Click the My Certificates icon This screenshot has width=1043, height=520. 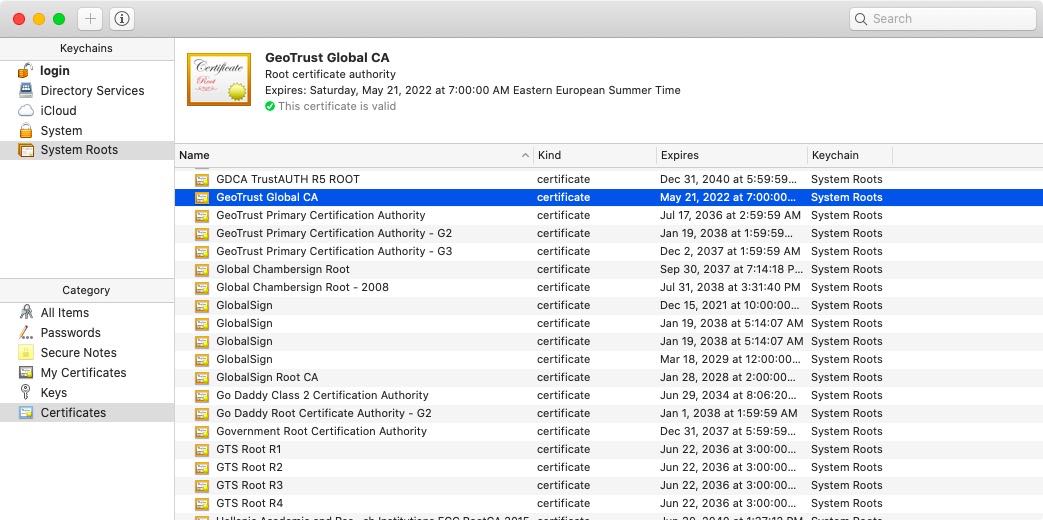coord(26,372)
